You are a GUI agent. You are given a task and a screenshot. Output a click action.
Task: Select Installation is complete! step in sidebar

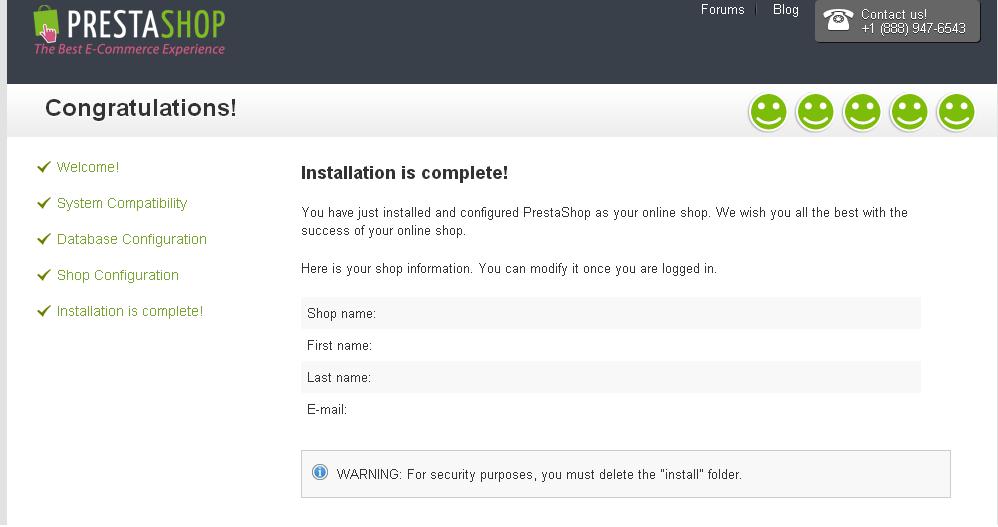(130, 311)
